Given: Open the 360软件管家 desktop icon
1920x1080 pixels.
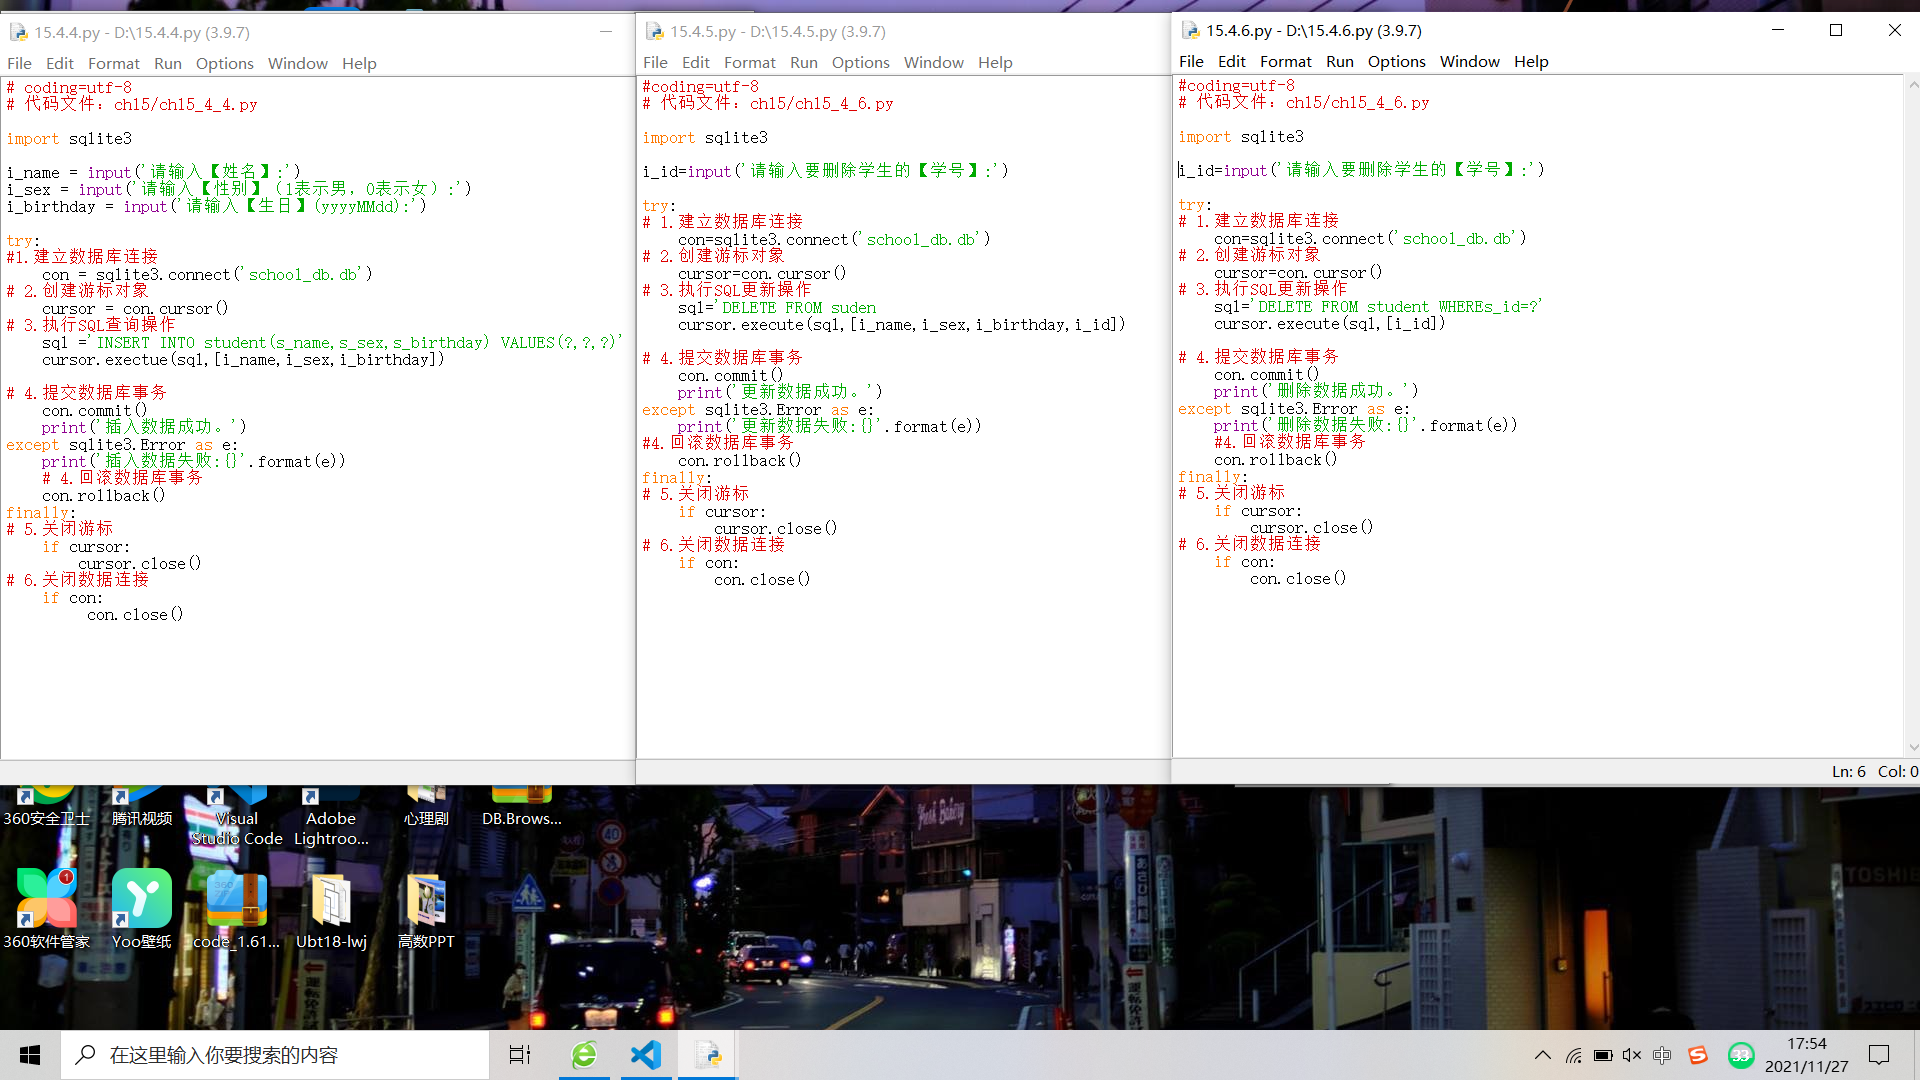Looking at the screenshot, I should 46,899.
